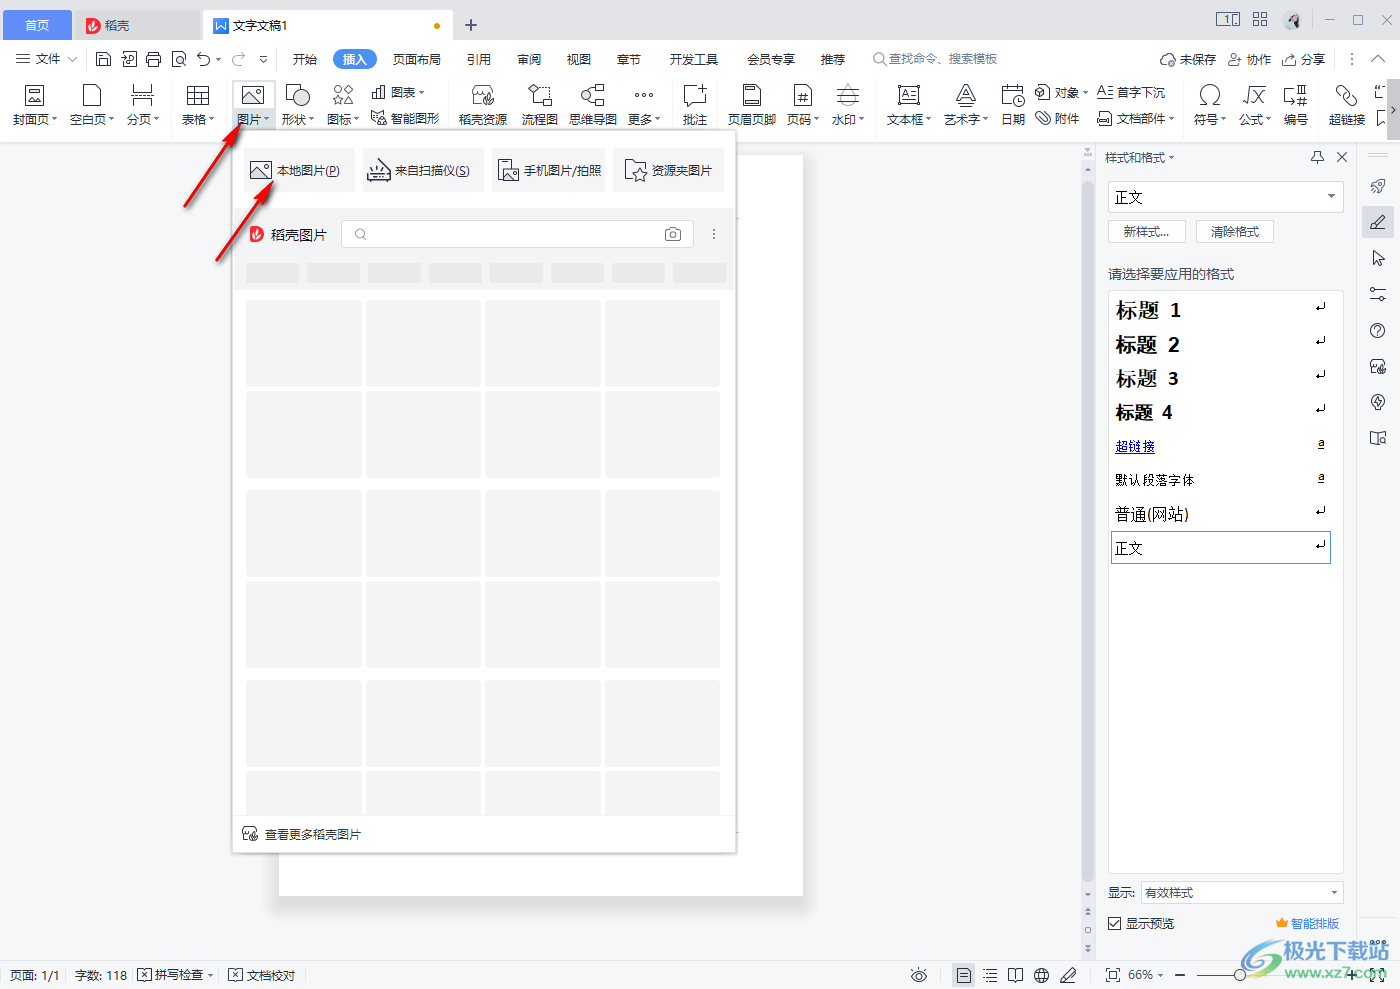View more Docer pictures (查看更多稻壳图片)
Screen dimensions: 1400x989
(x=302, y=834)
